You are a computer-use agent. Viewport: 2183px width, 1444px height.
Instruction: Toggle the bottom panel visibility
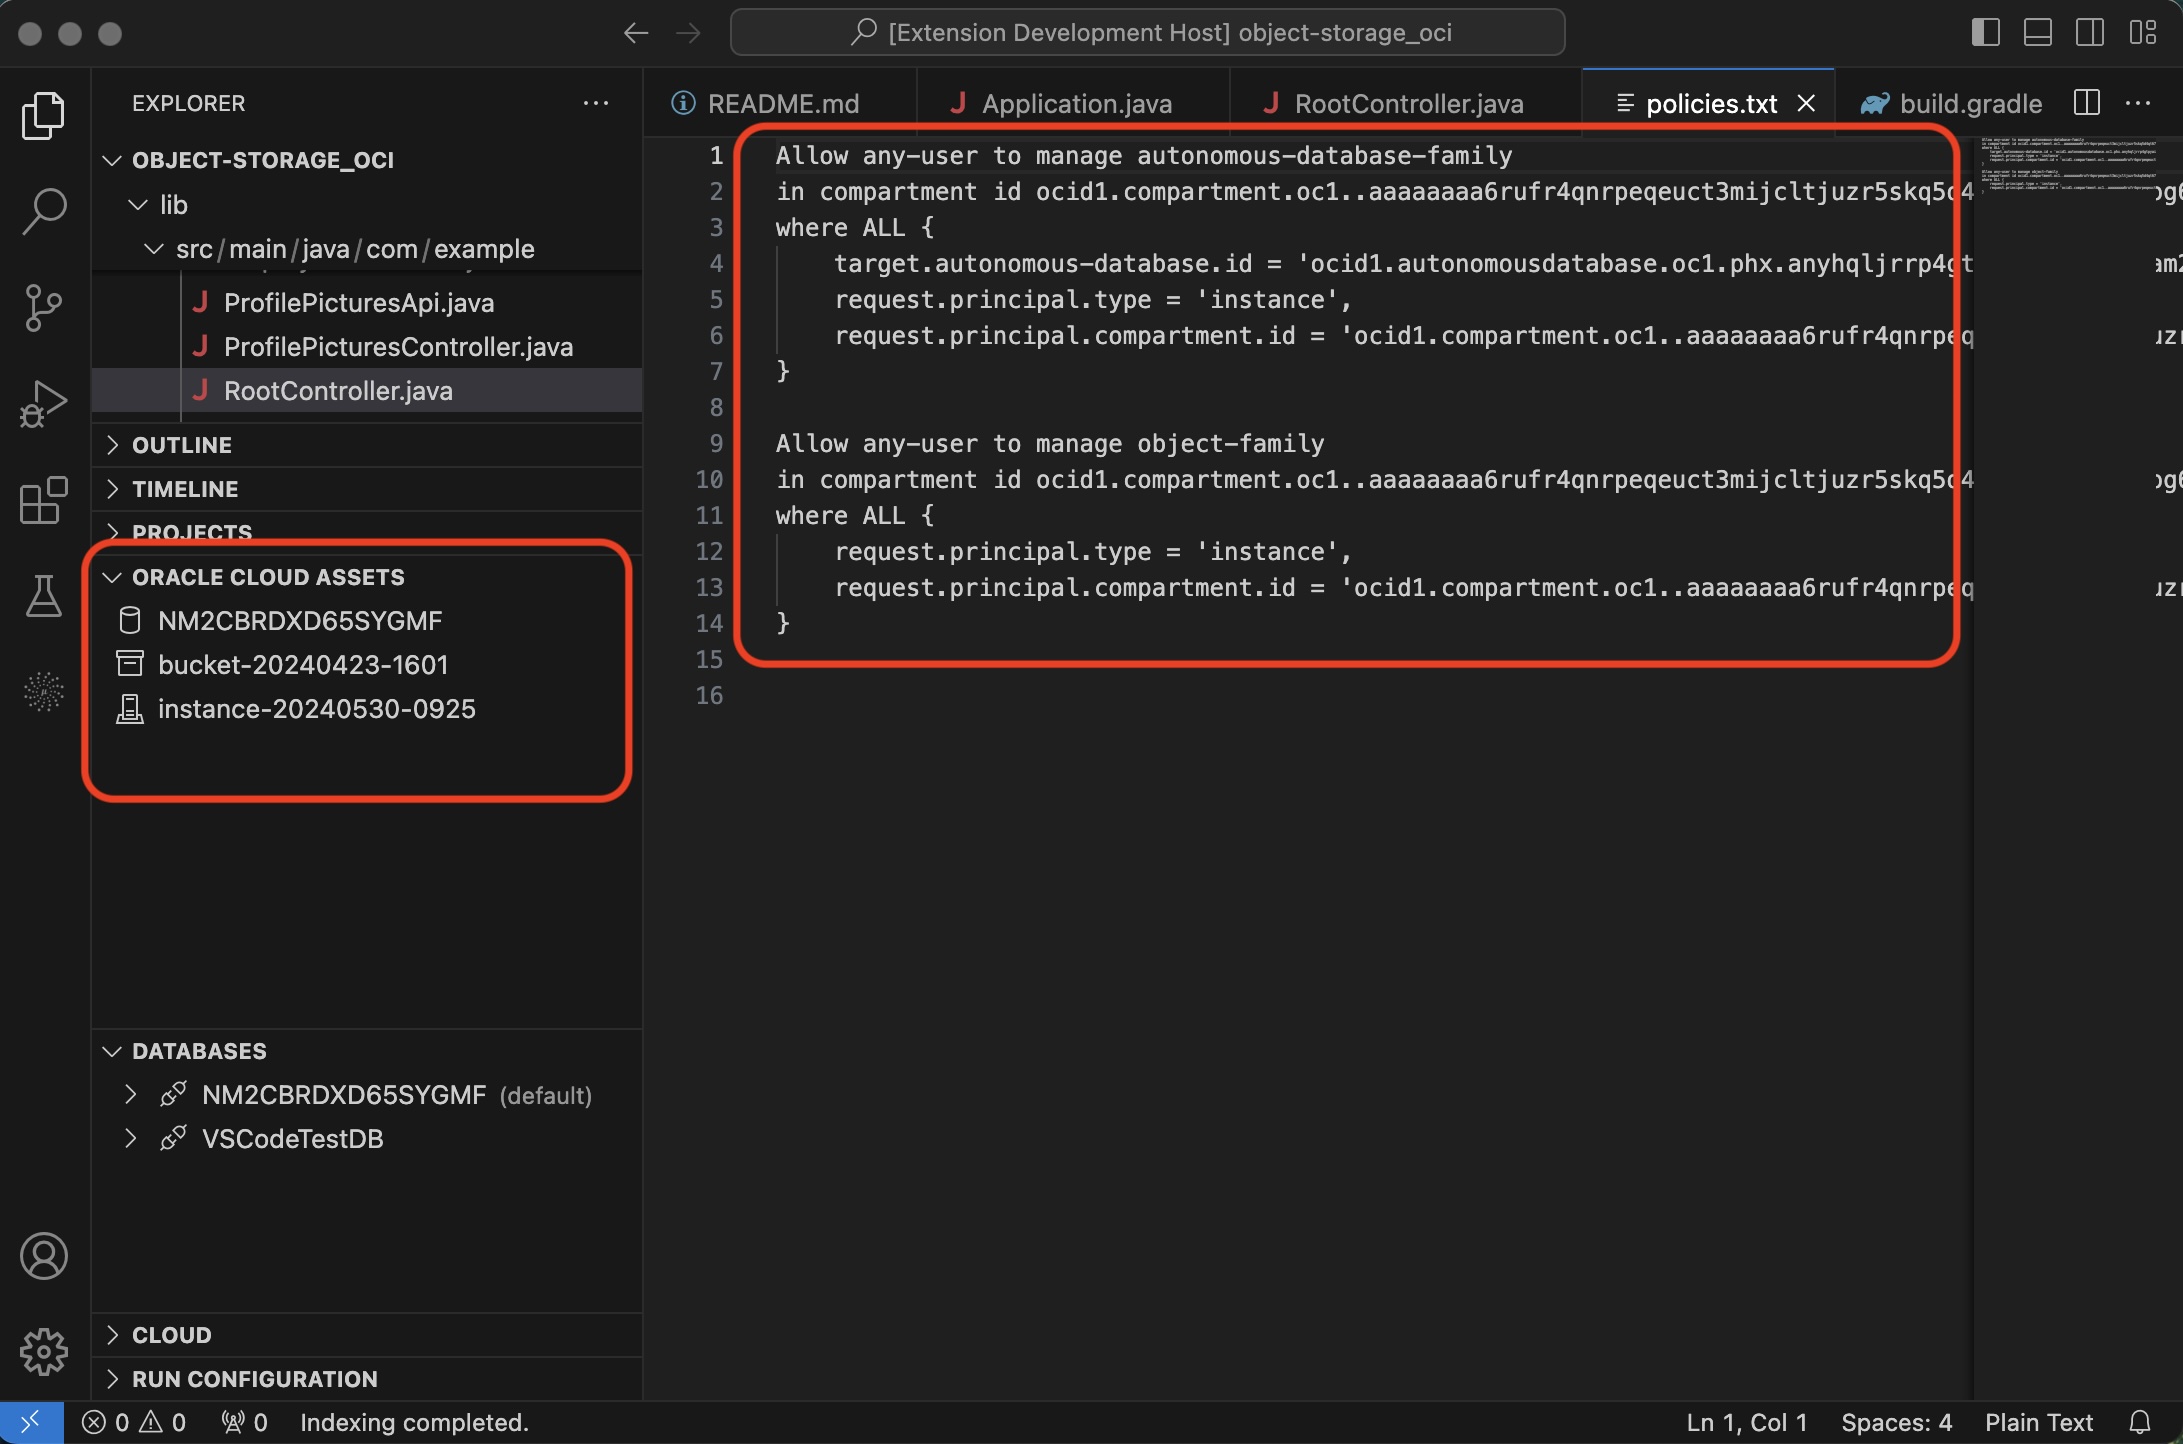[2036, 32]
